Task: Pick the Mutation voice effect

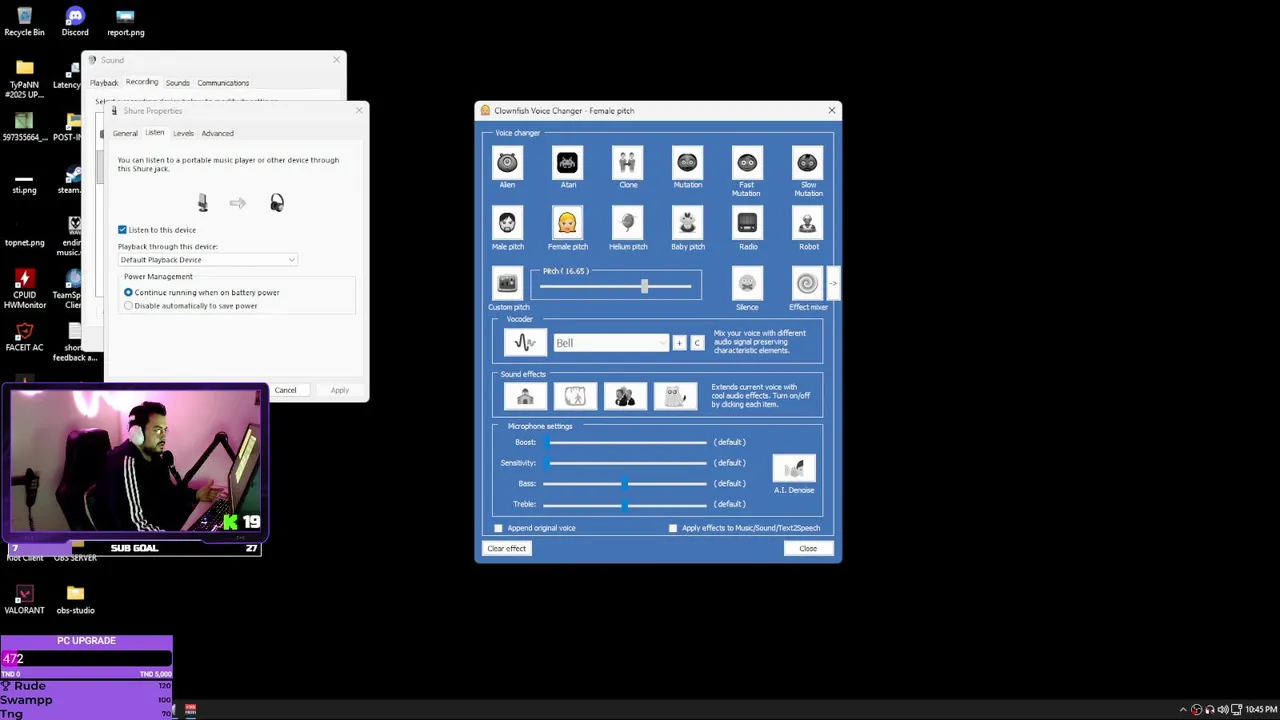Action: [x=687, y=163]
